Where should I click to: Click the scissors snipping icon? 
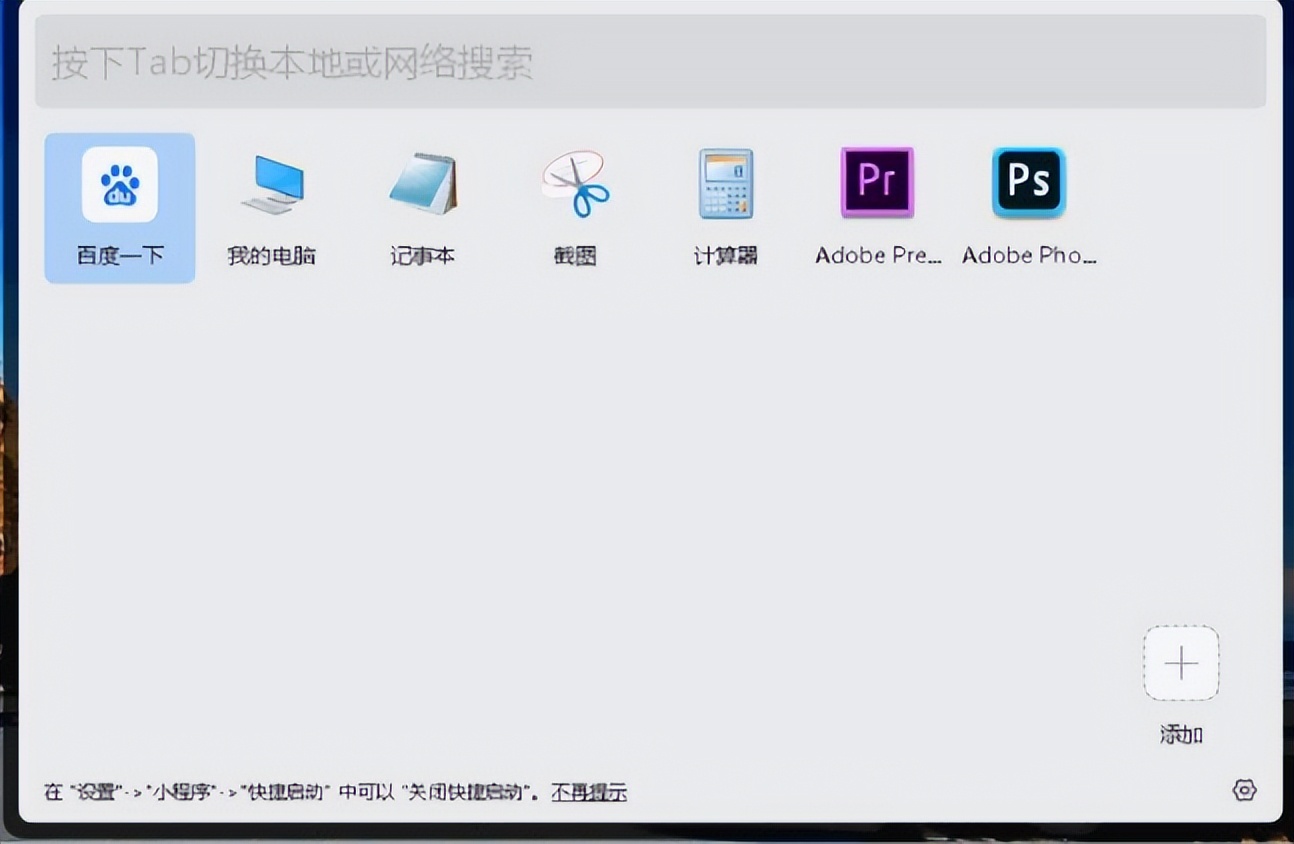pyautogui.click(x=573, y=185)
